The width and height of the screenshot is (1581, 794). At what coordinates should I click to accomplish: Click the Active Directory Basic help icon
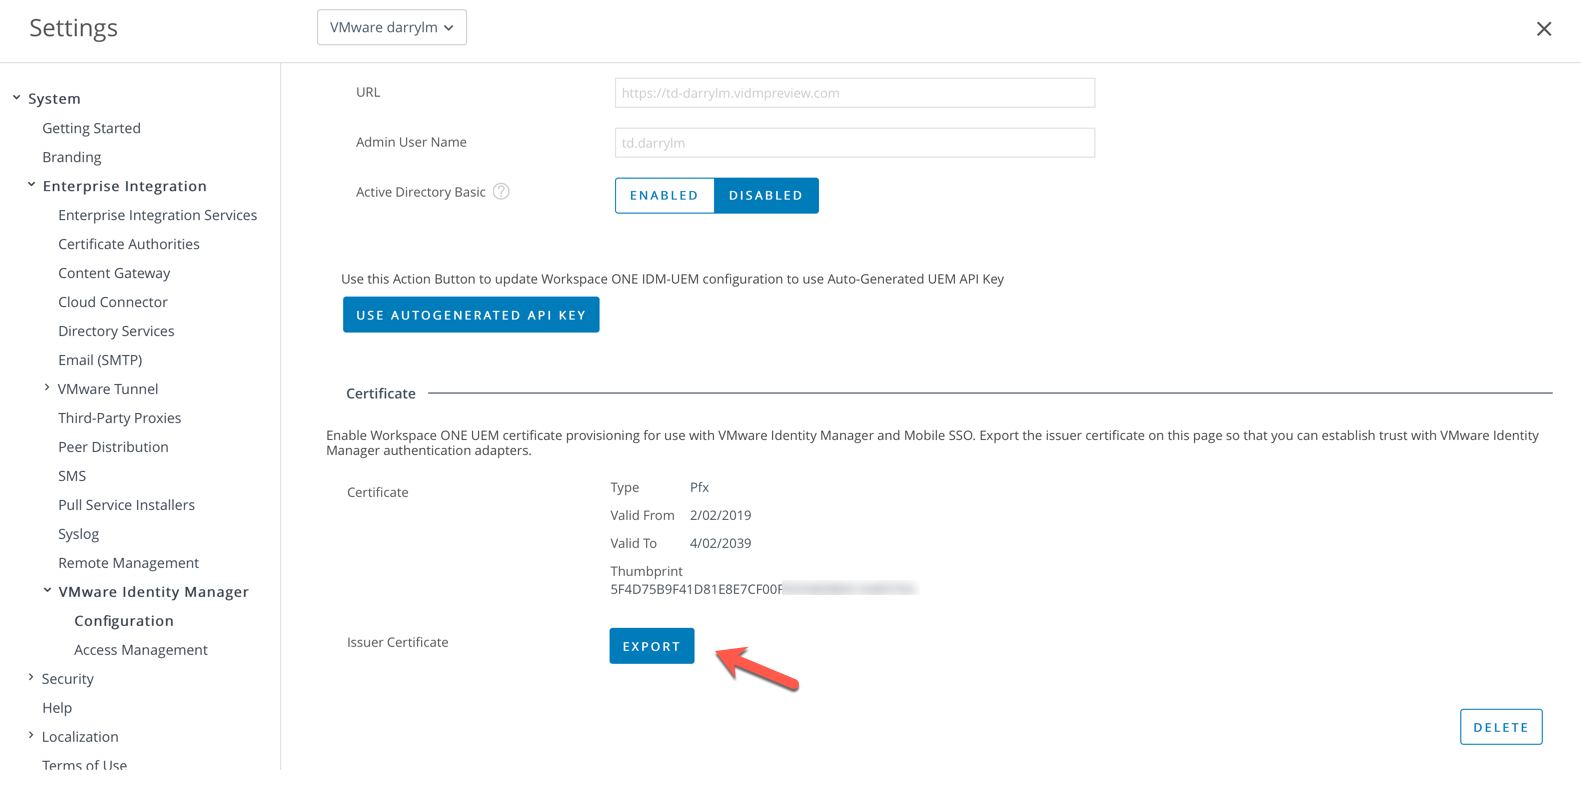pyautogui.click(x=501, y=192)
